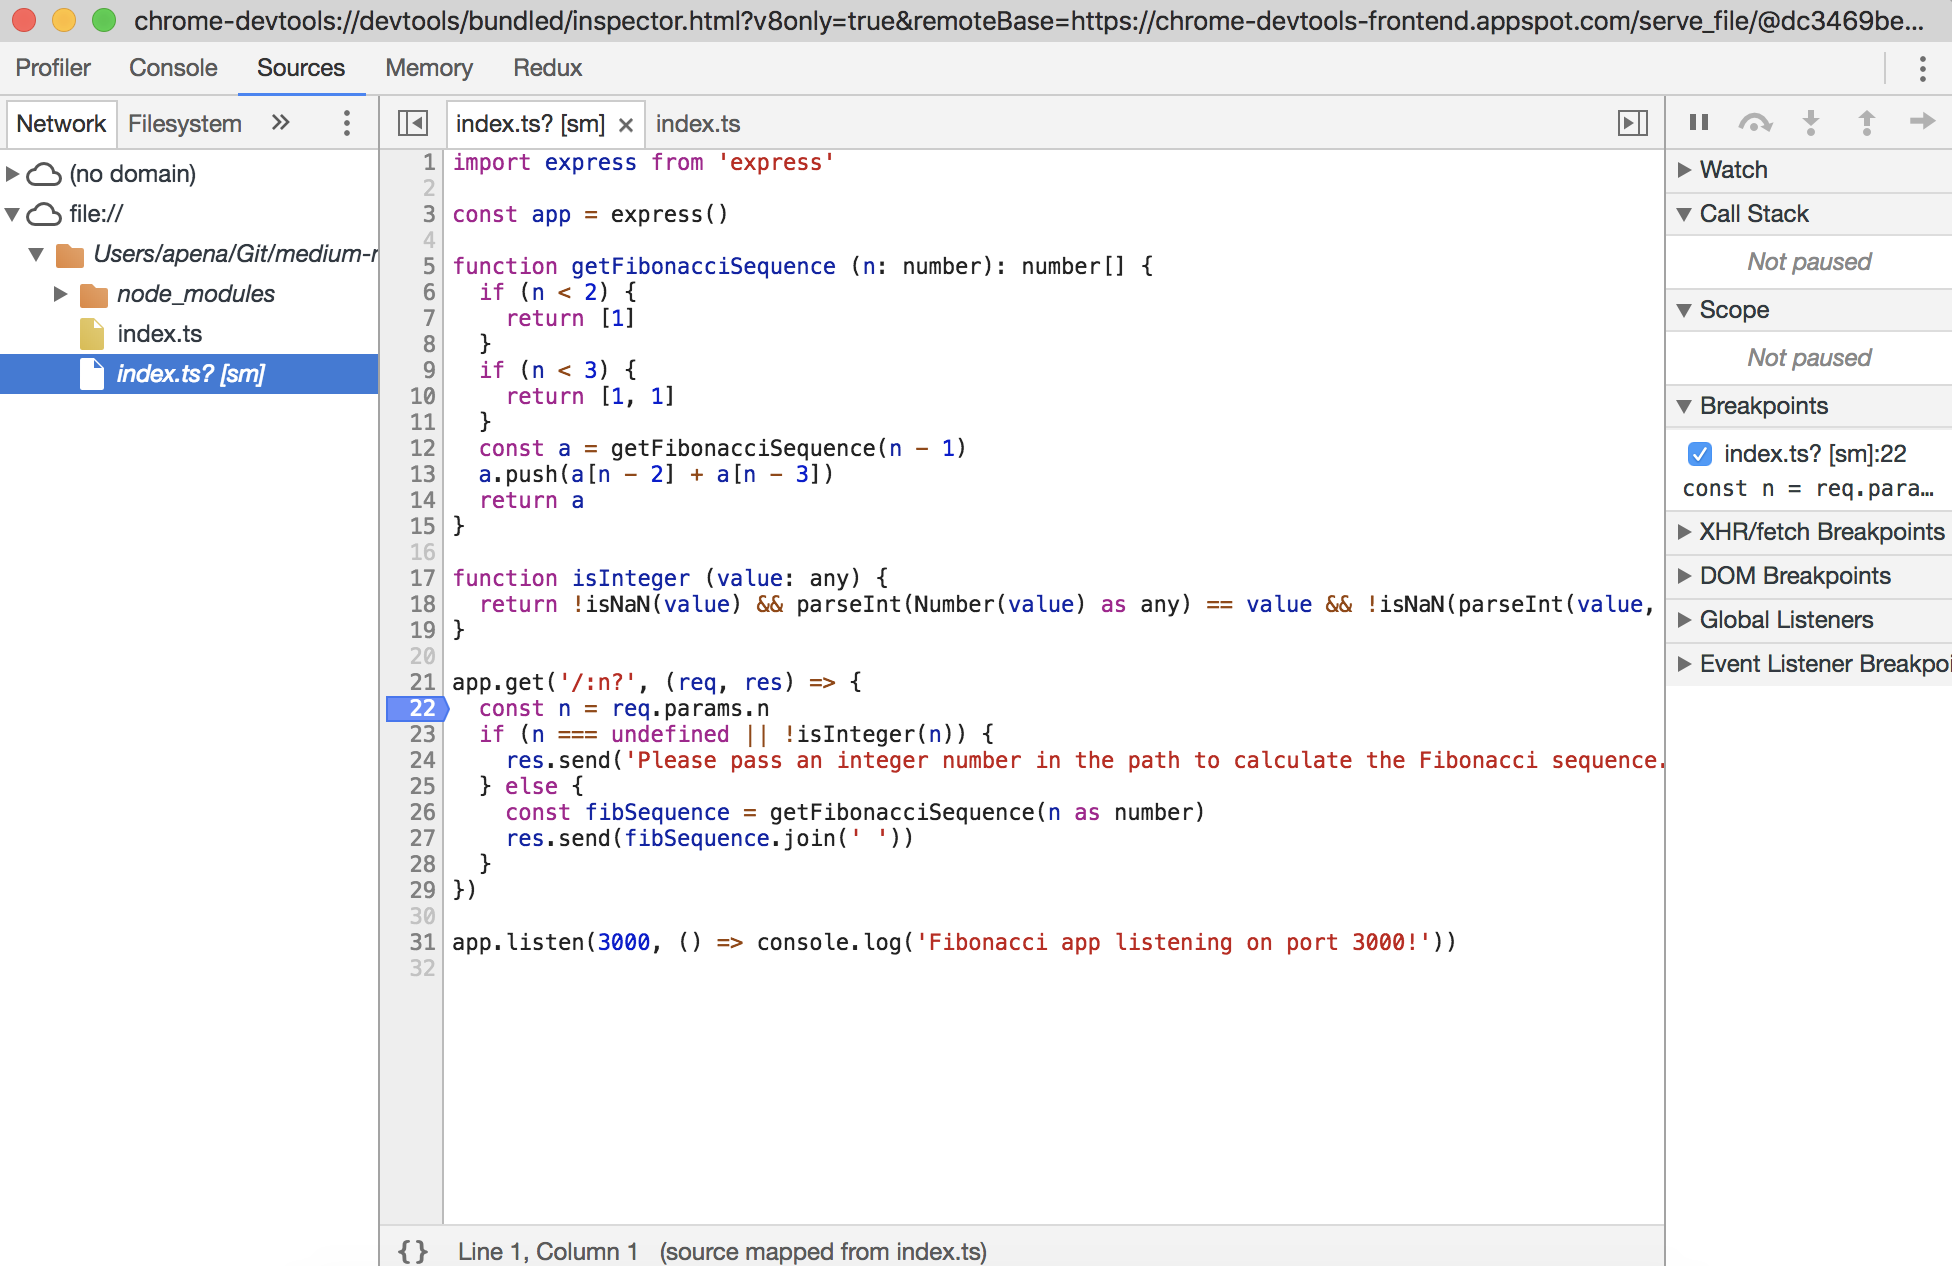This screenshot has height=1266, width=1952.
Task: Expand XHR/fetch Breakpoints section
Action: tap(1820, 532)
